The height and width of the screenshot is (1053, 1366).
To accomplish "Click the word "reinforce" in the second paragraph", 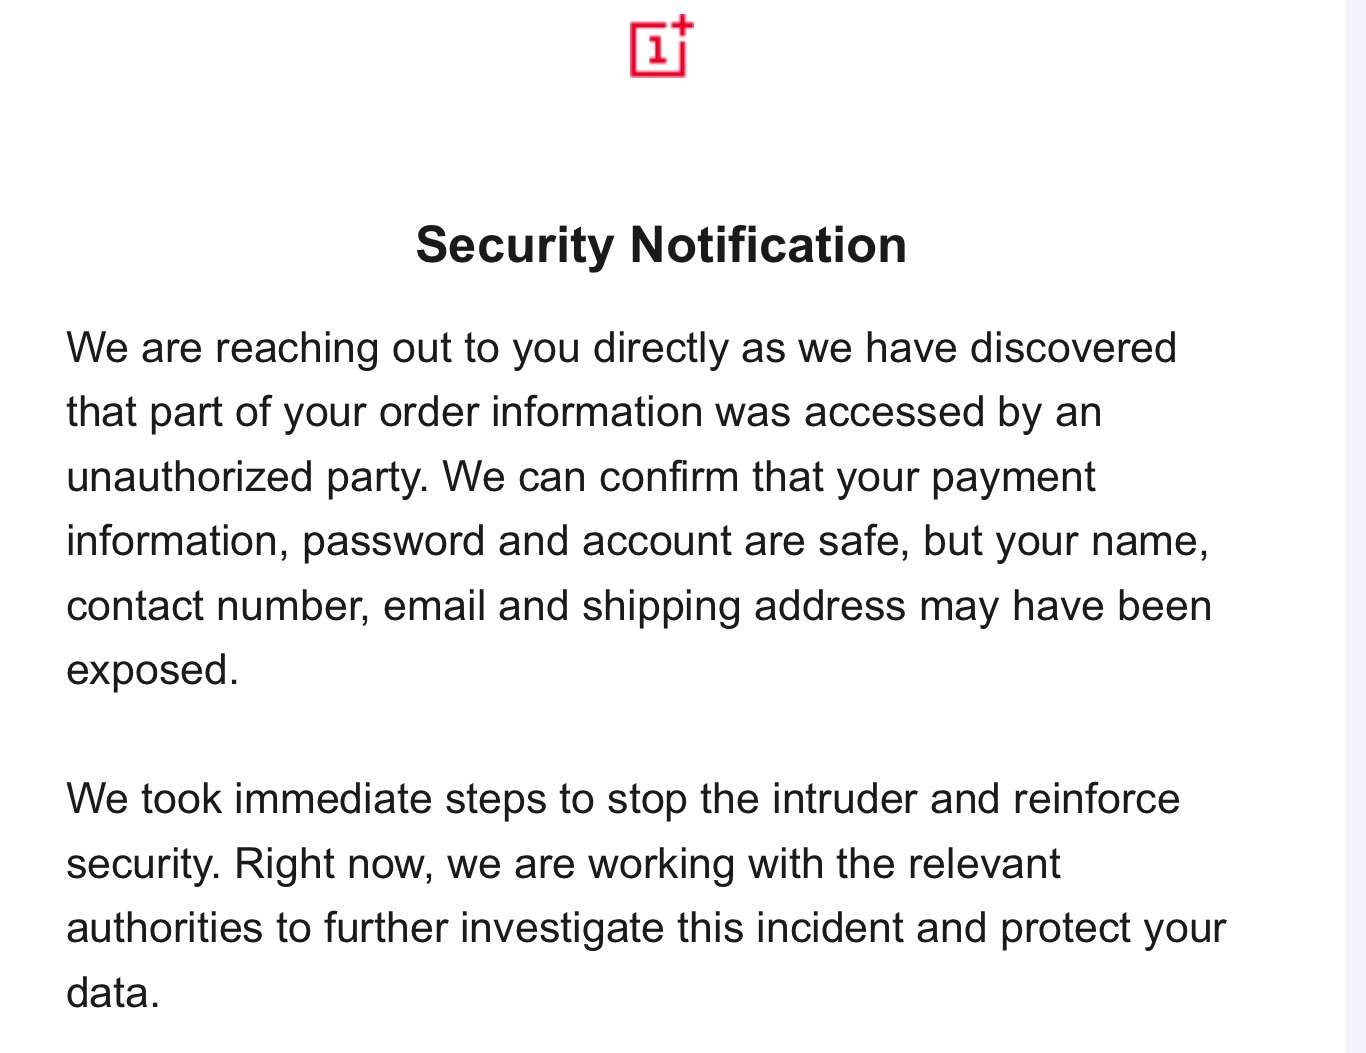I will [x=1096, y=799].
